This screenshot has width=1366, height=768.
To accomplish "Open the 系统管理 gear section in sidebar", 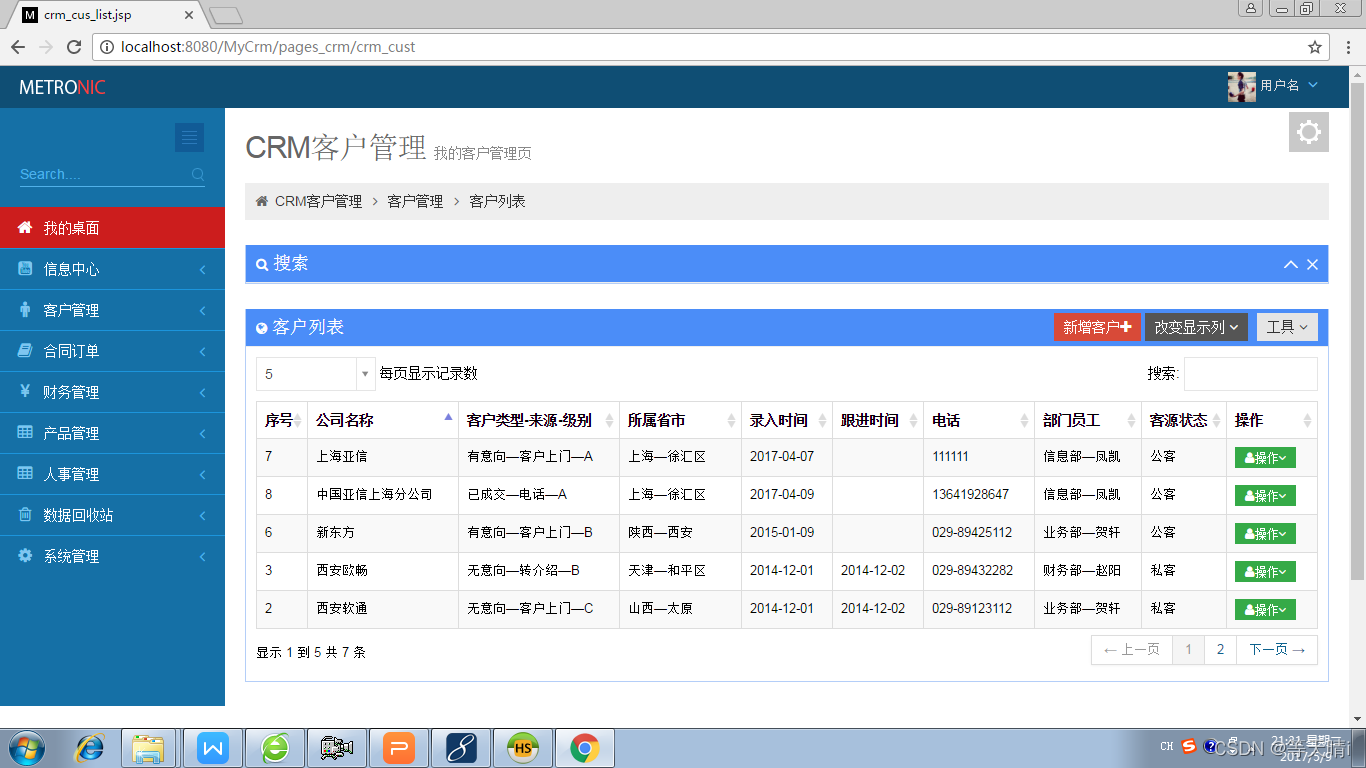I will [24, 556].
